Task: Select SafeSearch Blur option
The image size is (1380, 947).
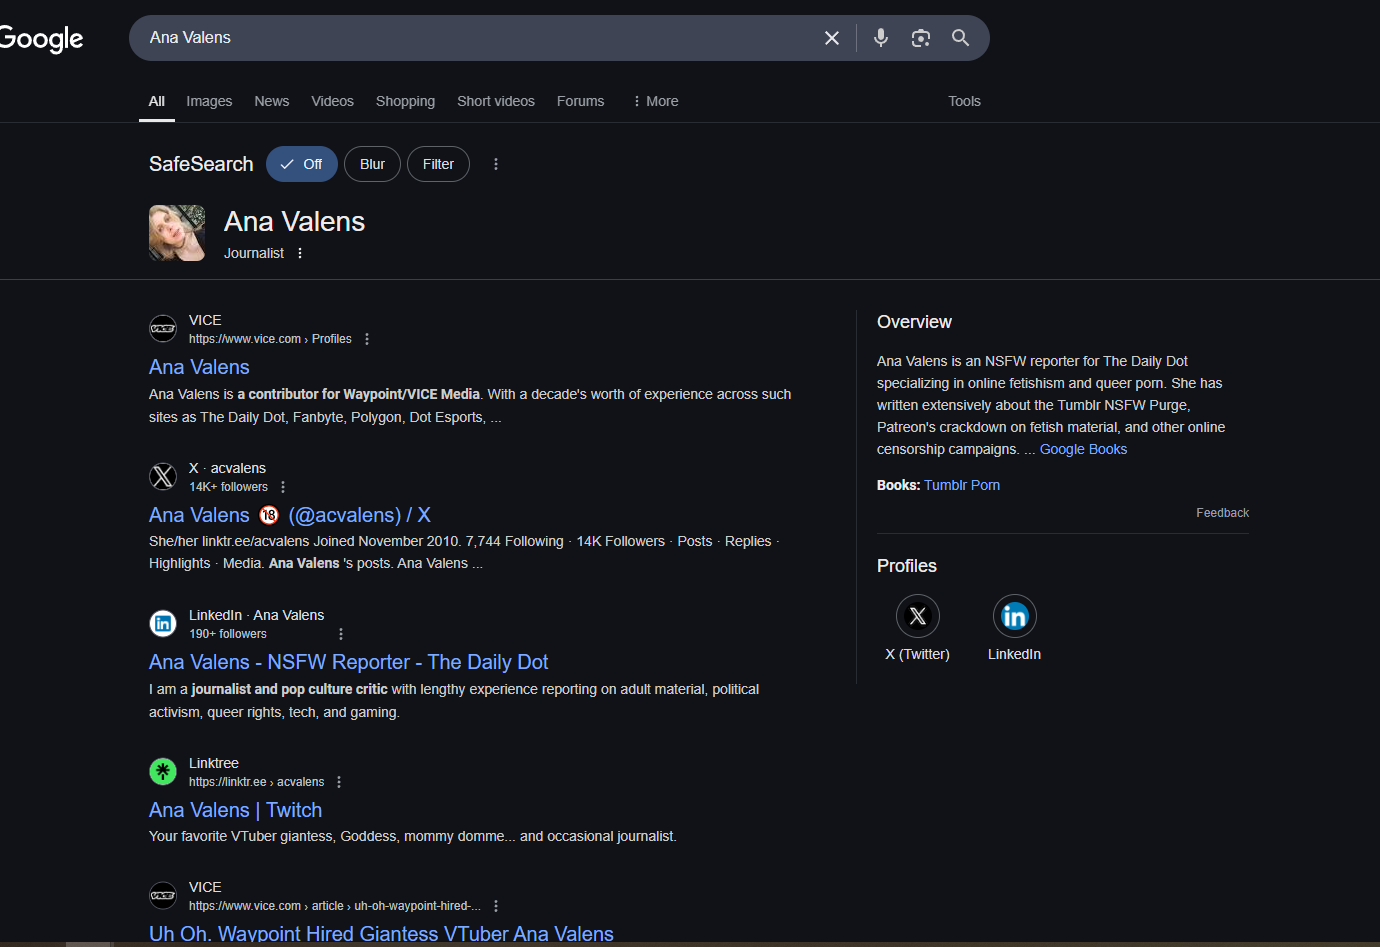Action: click(372, 164)
